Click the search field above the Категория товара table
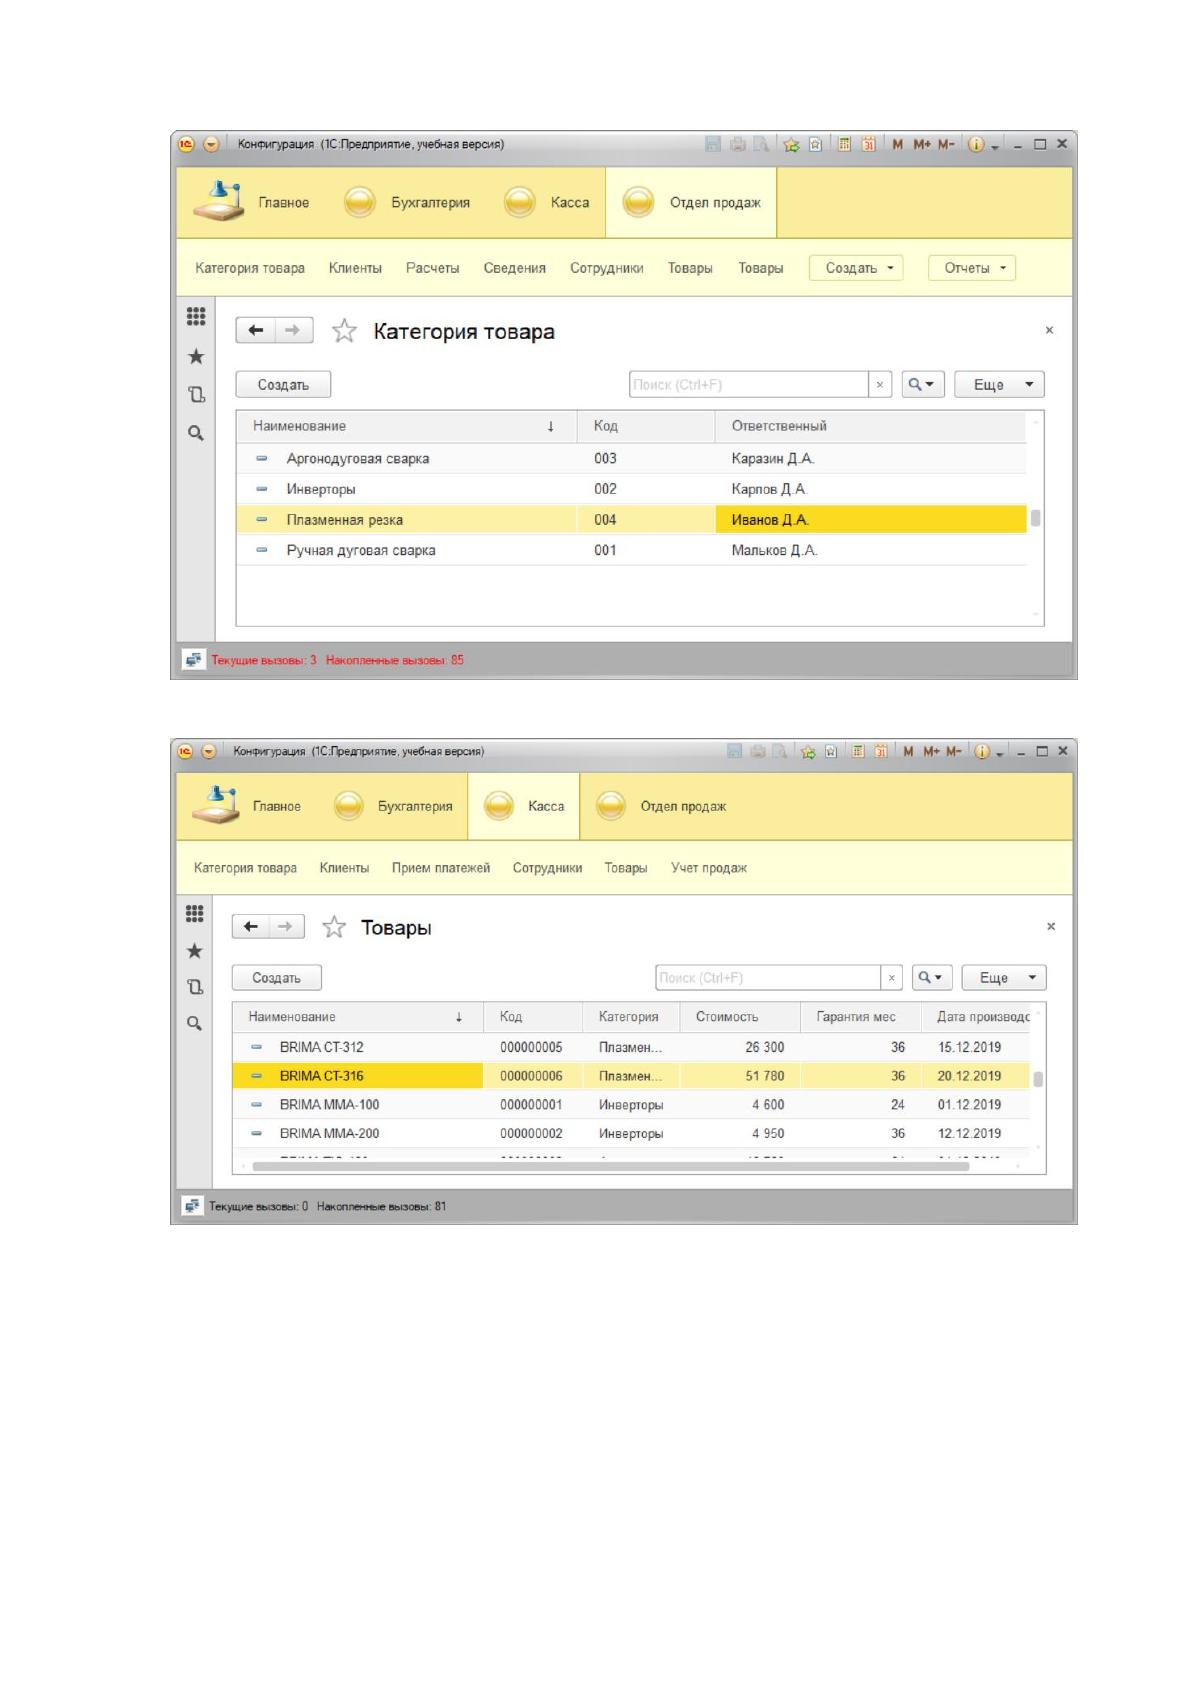This screenshot has height=1684, width=1191. pyautogui.click(x=749, y=385)
